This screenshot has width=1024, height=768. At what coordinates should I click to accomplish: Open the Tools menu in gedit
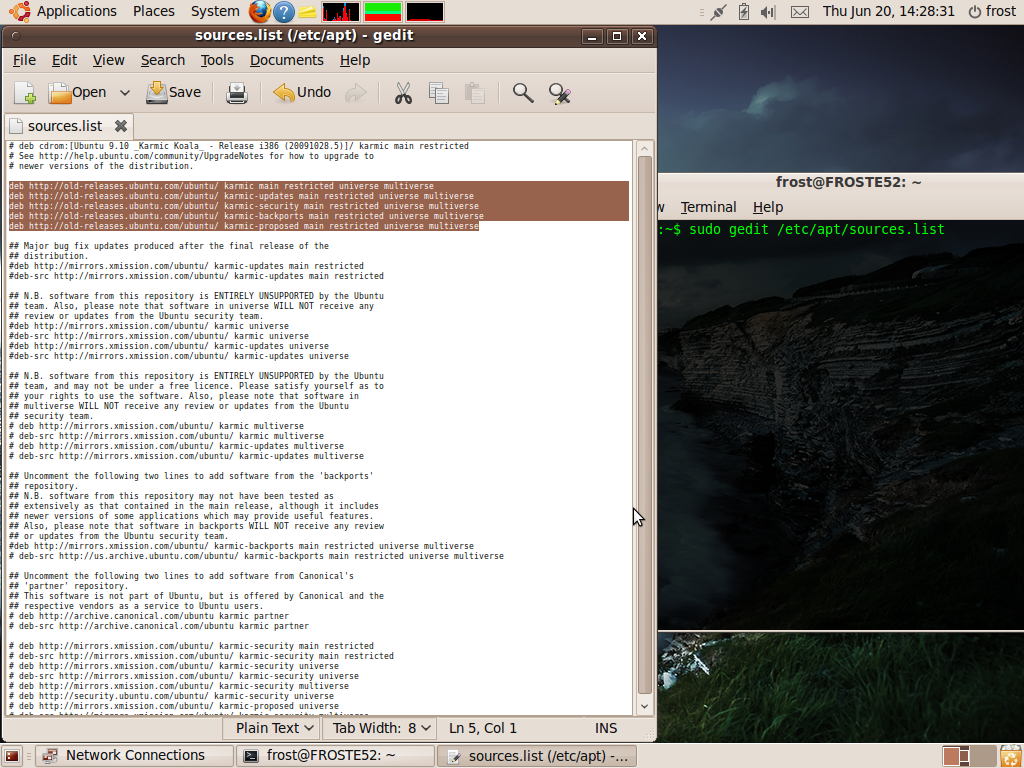point(217,60)
